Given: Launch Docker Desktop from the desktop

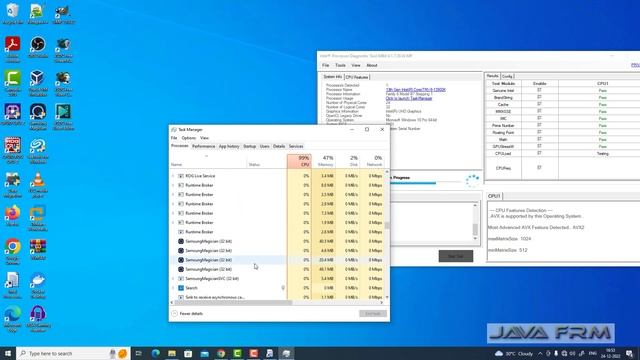Looking at the screenshot, I should 38,285.
